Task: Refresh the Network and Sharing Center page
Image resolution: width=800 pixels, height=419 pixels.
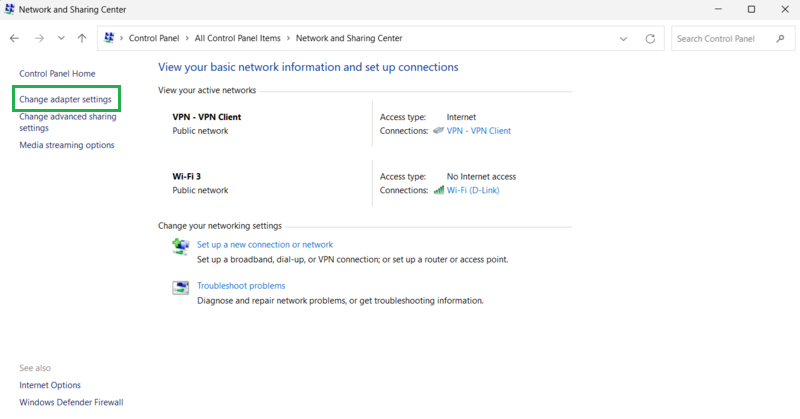Action: (651, 39)
